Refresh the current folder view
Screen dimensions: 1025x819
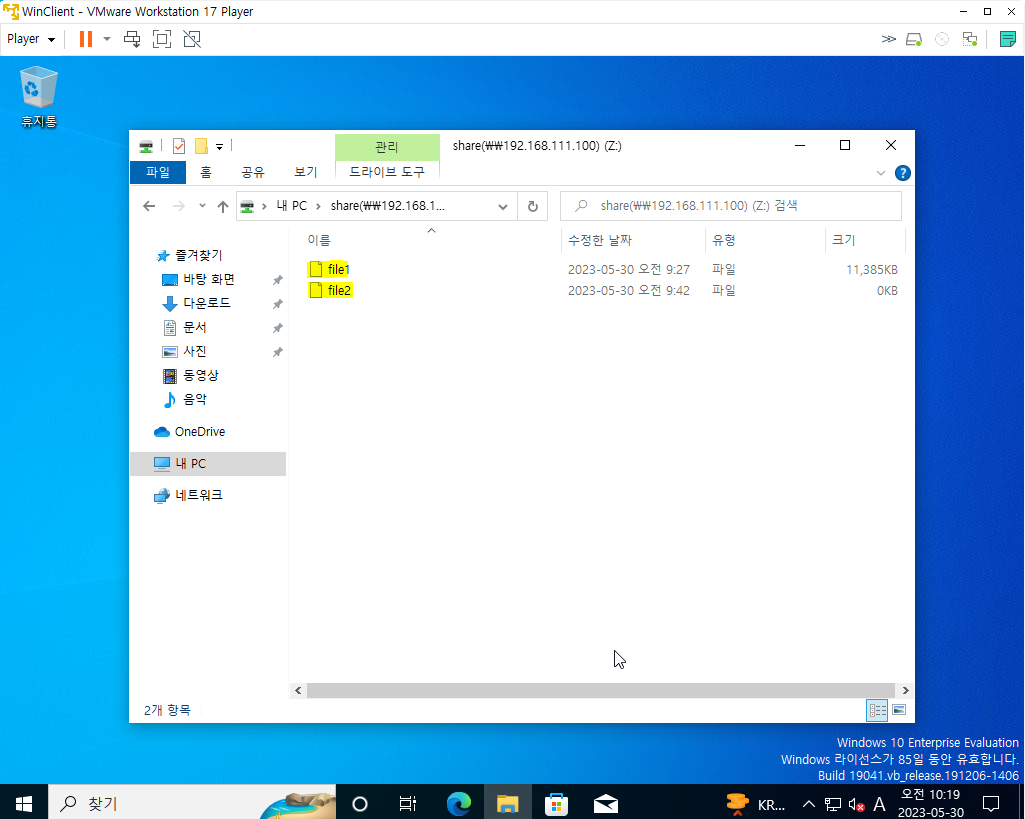pos(533,207)
